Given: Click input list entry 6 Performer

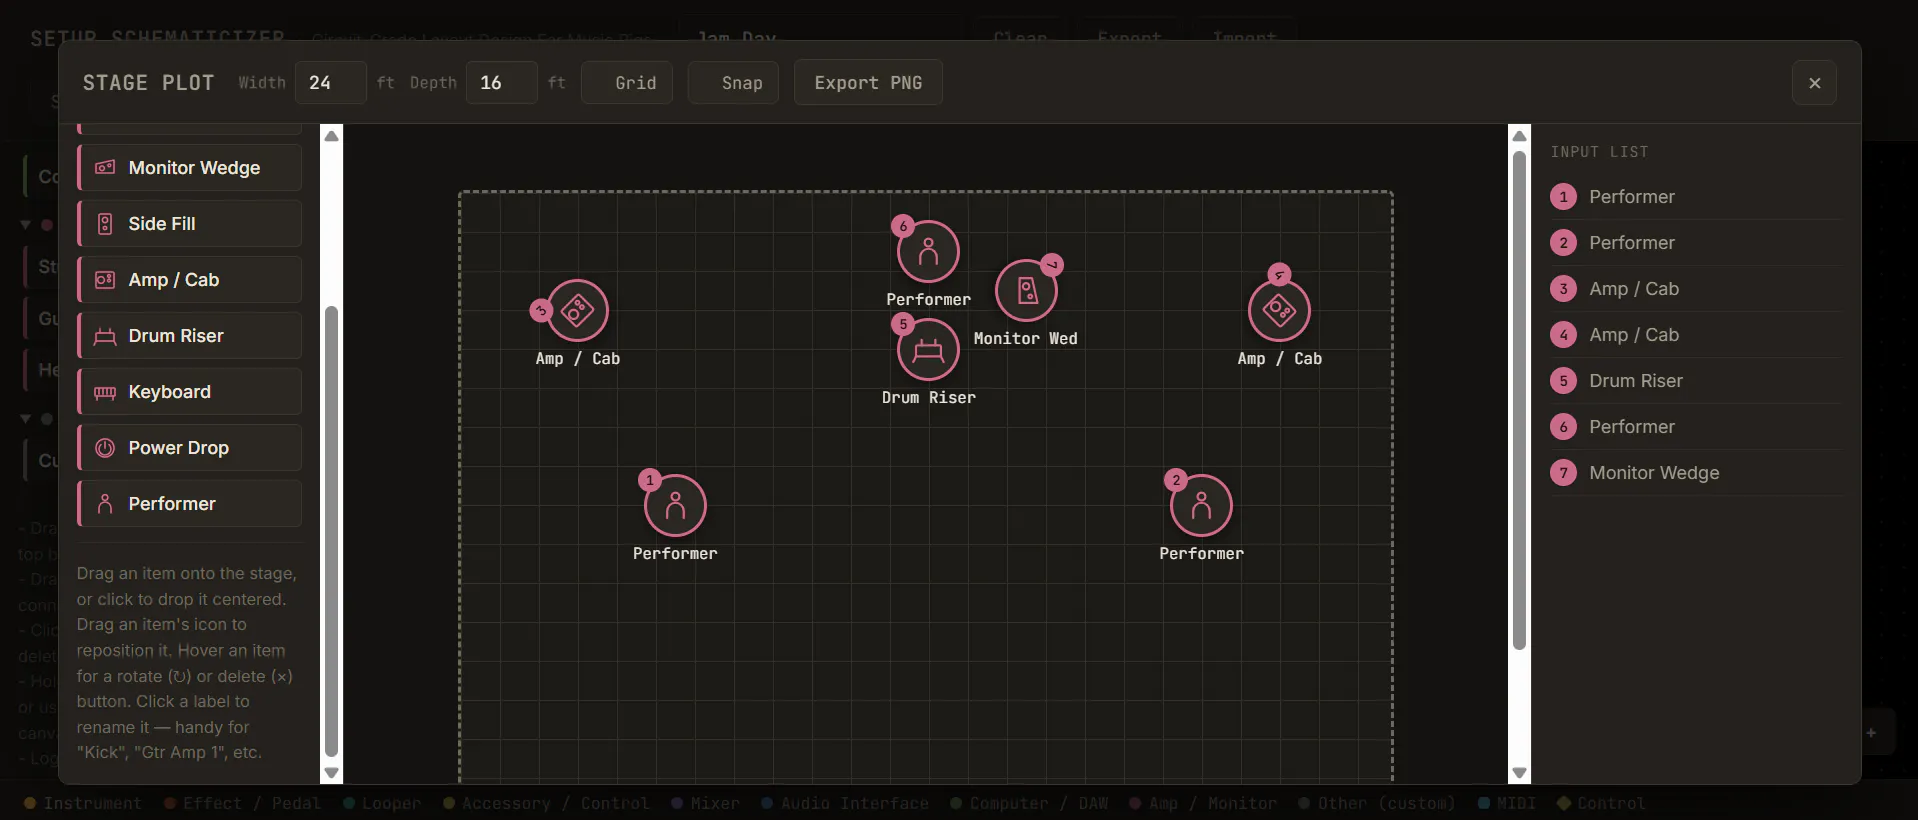Looking at the screenshot, I should [1695, 427].
